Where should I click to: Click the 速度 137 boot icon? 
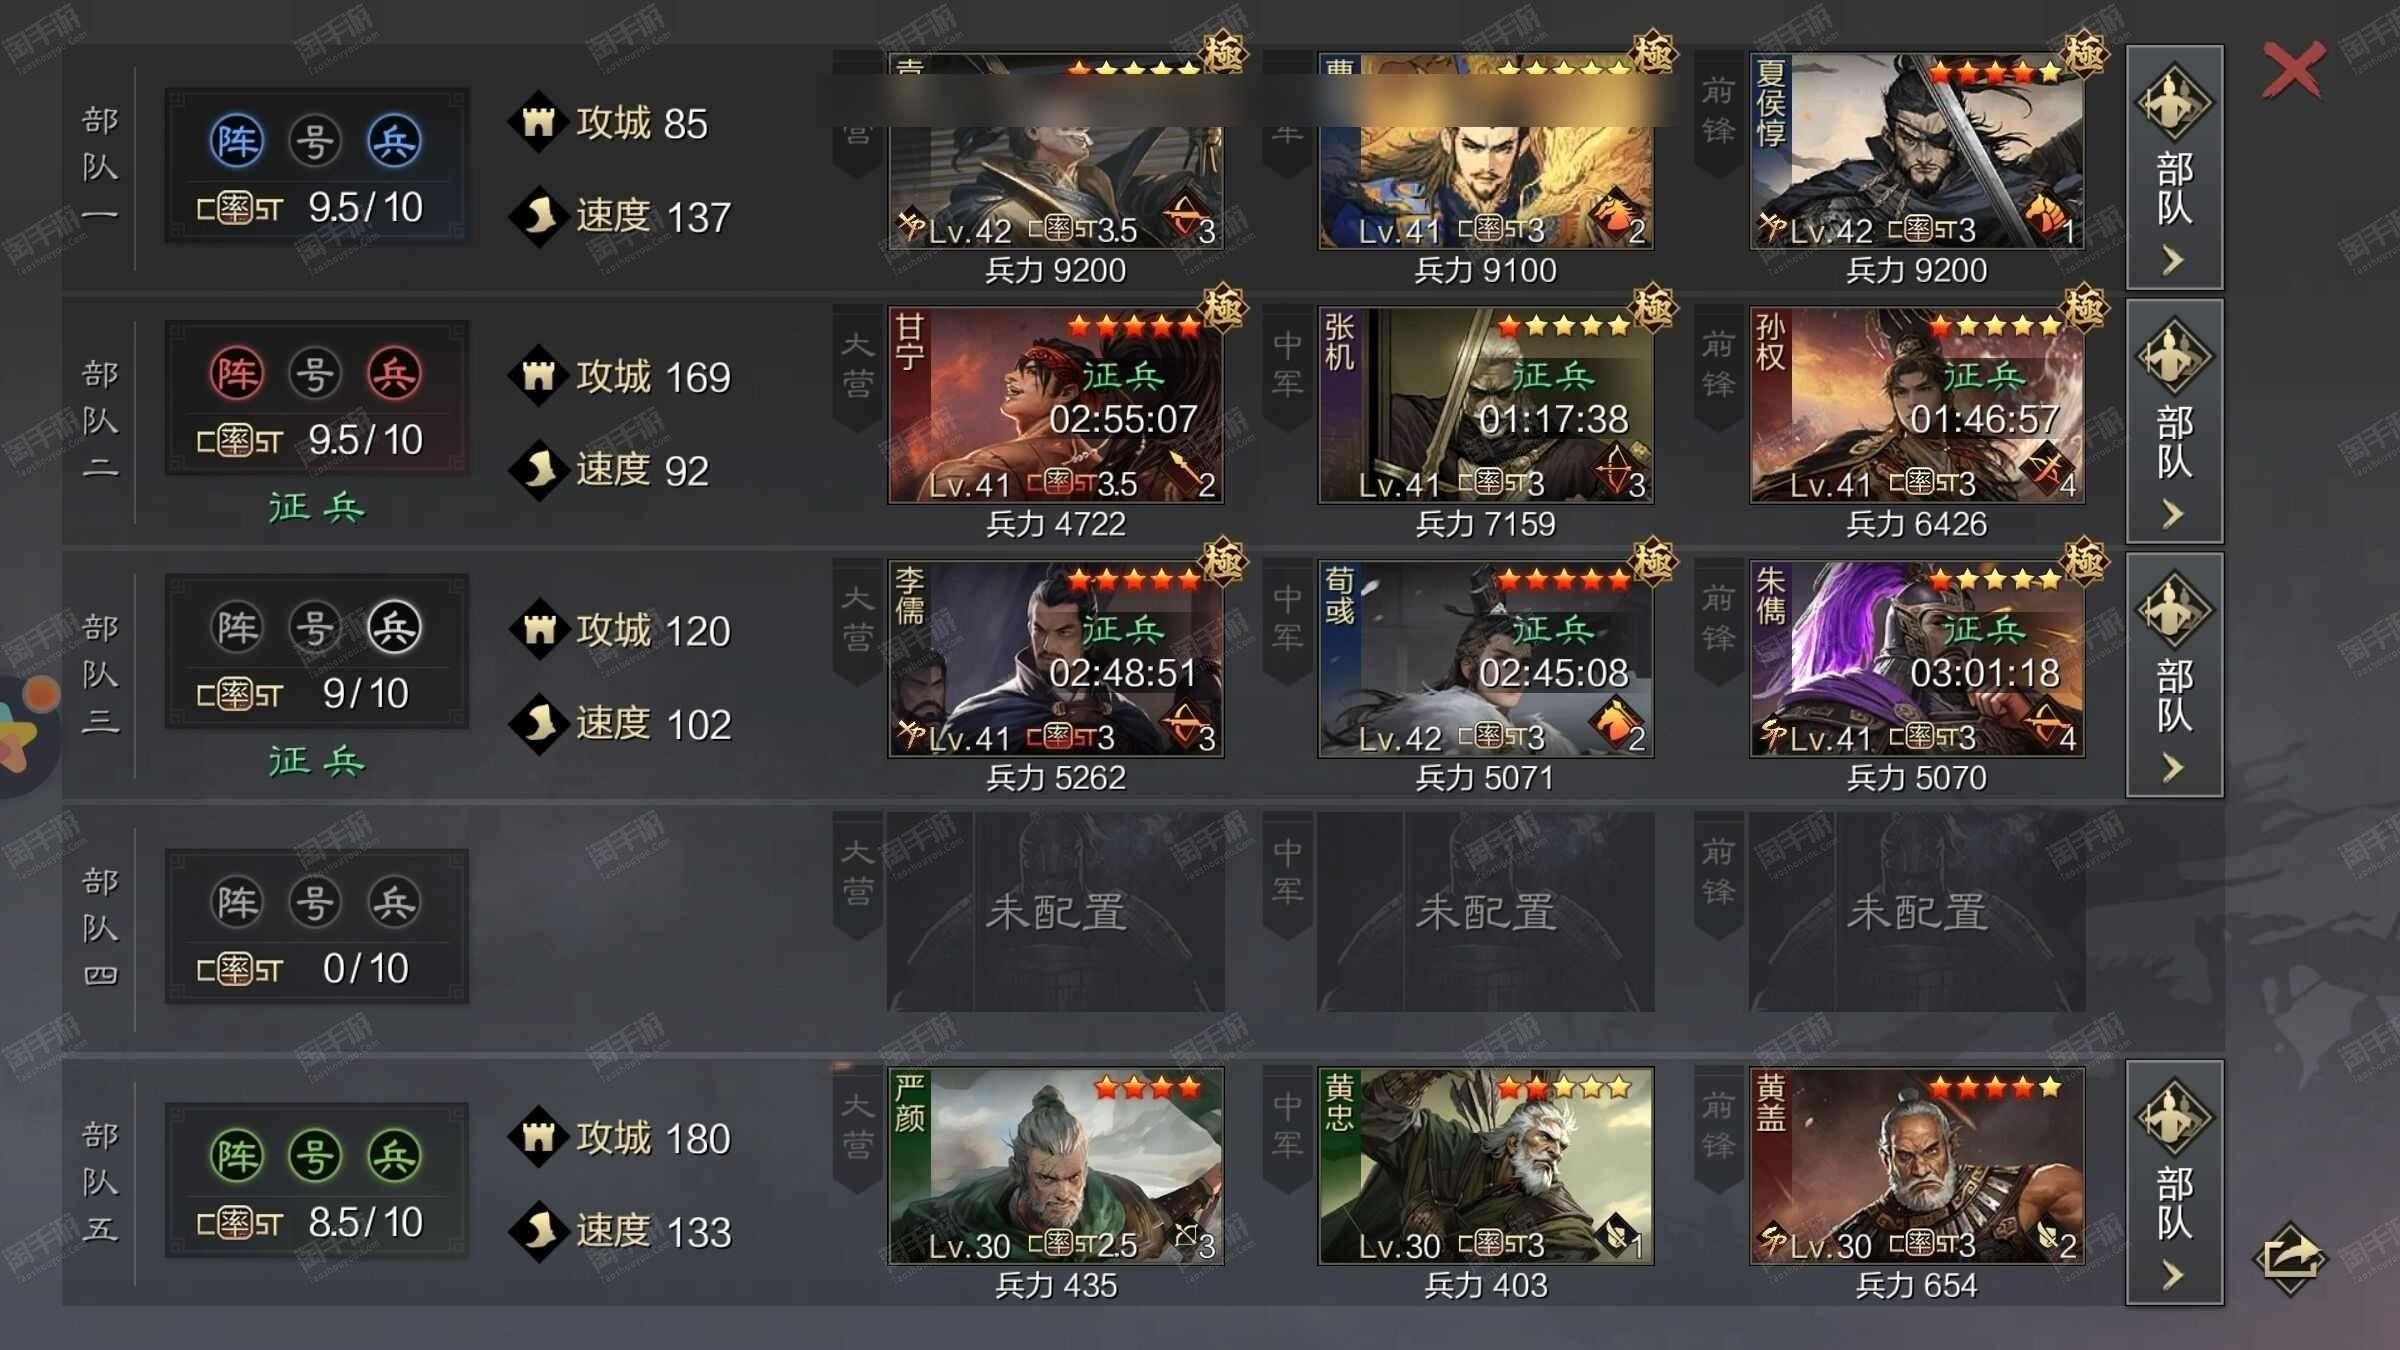pos(539,216)
